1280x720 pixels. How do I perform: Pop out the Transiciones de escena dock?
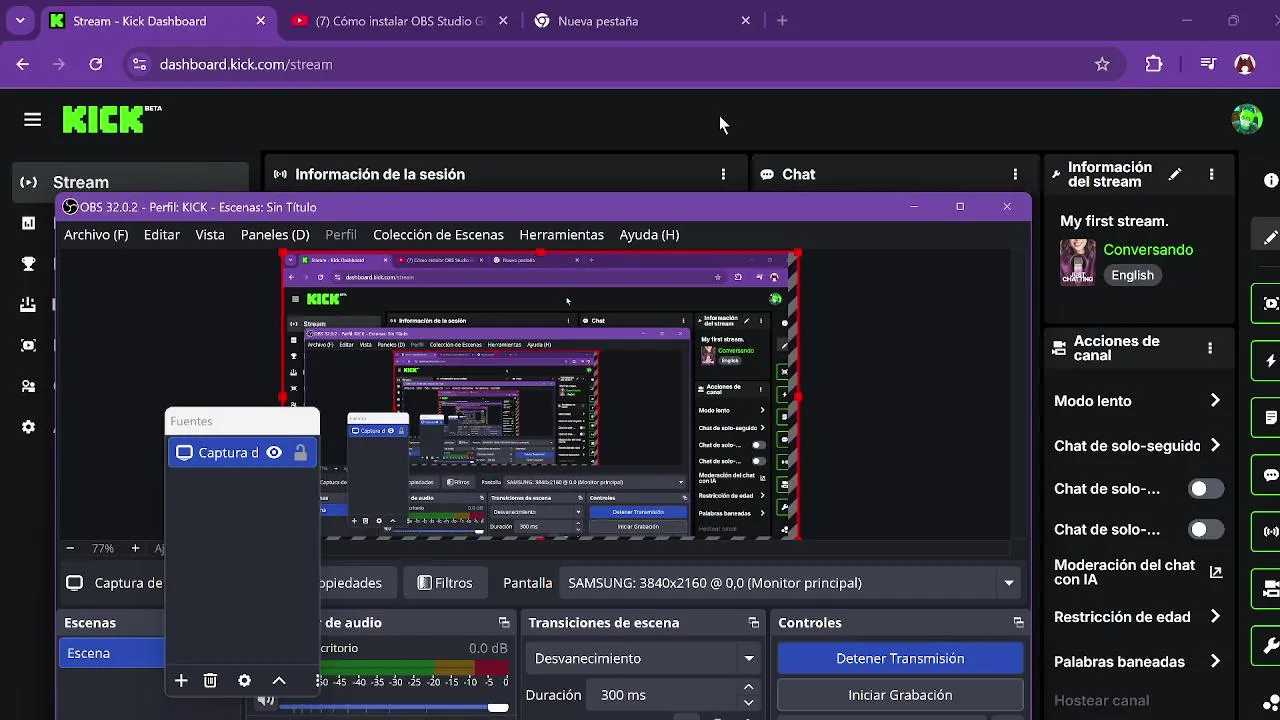coord(754,622)
